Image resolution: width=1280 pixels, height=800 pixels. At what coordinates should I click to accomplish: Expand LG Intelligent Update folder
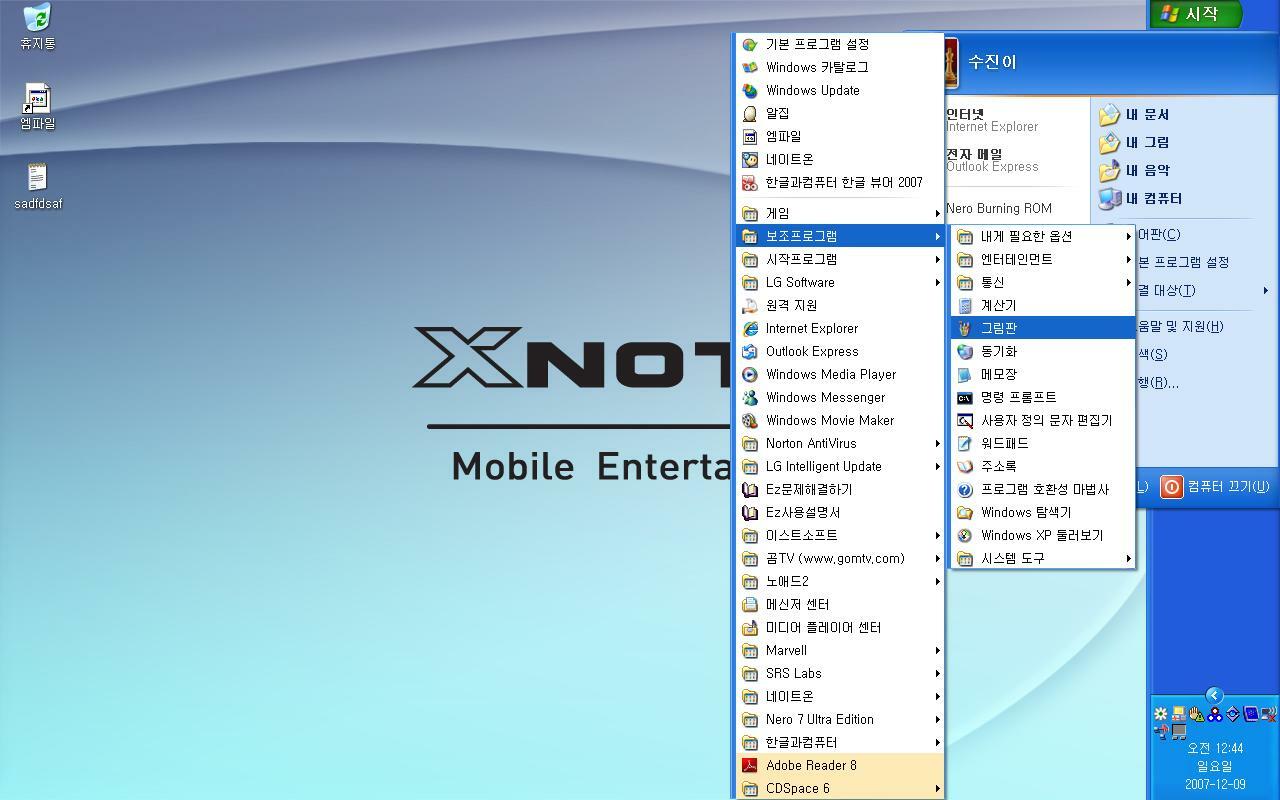coord(840,466)
